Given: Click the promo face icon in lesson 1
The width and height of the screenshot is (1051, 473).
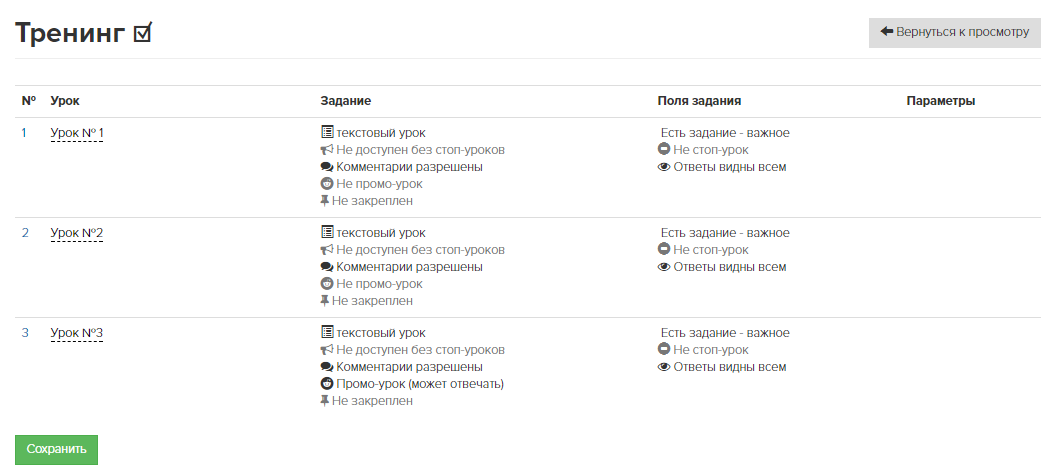Looking at the screenshot, I should point(327,183).
